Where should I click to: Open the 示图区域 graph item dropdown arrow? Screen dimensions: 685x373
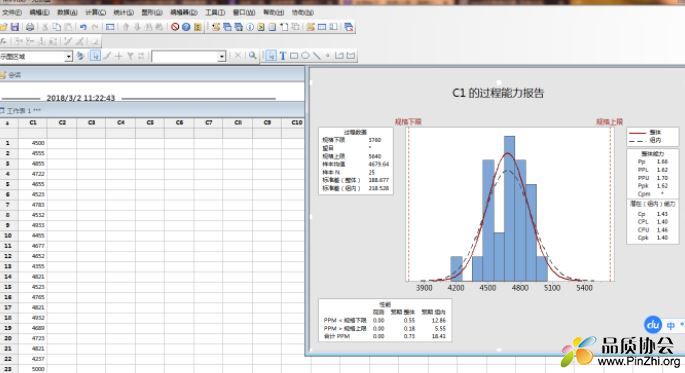point(68,57)
